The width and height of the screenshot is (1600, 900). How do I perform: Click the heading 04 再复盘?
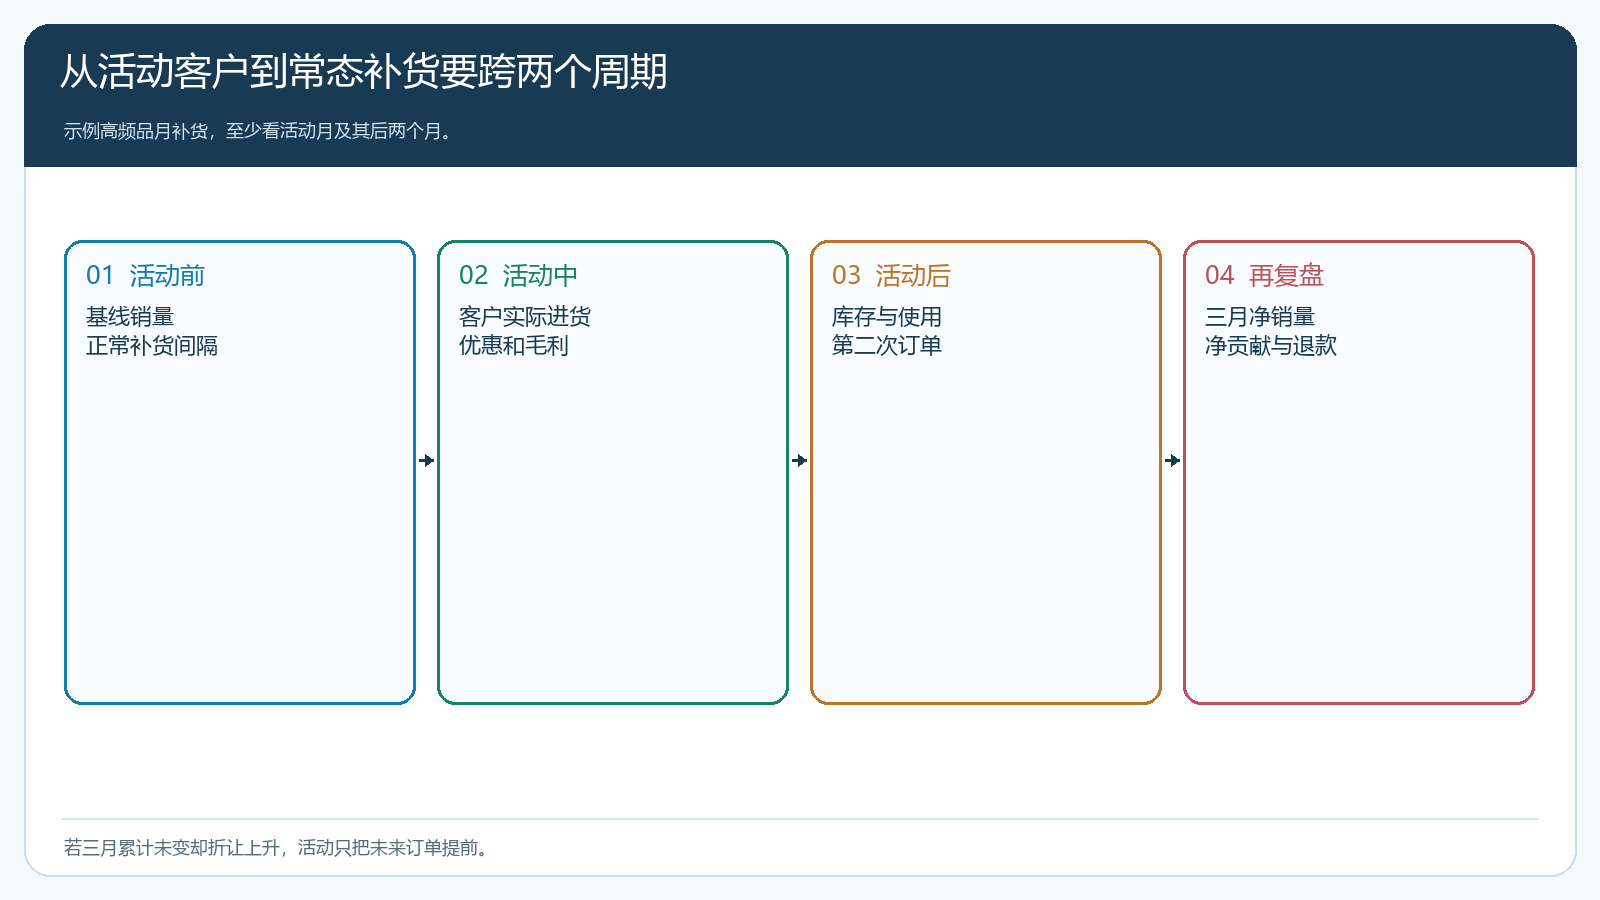point(1264,275)
